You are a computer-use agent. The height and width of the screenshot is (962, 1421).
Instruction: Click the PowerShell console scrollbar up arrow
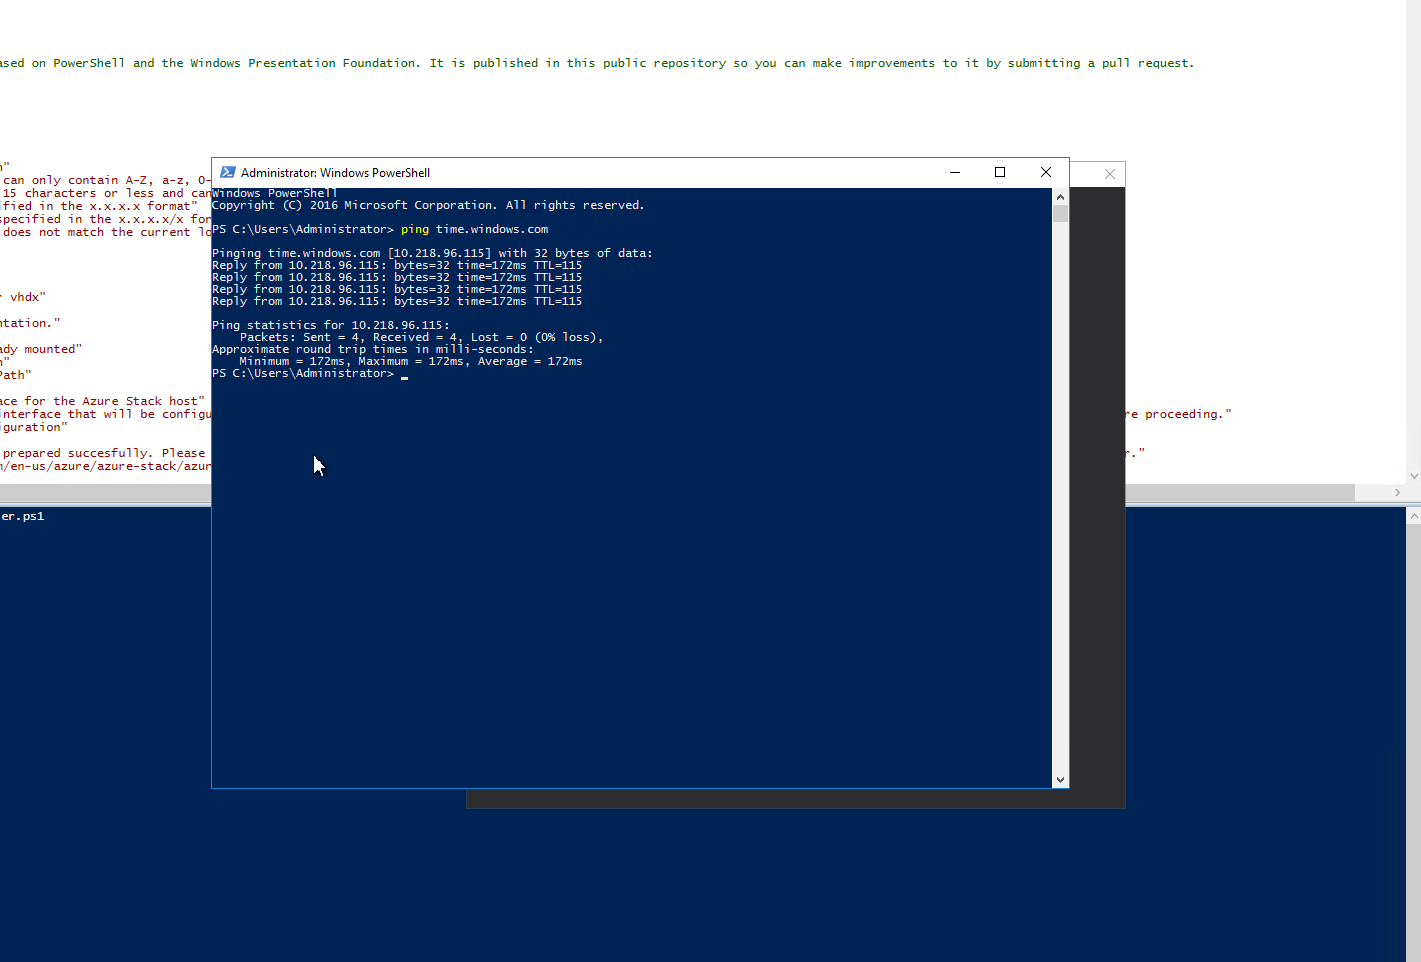(1060, 197)
